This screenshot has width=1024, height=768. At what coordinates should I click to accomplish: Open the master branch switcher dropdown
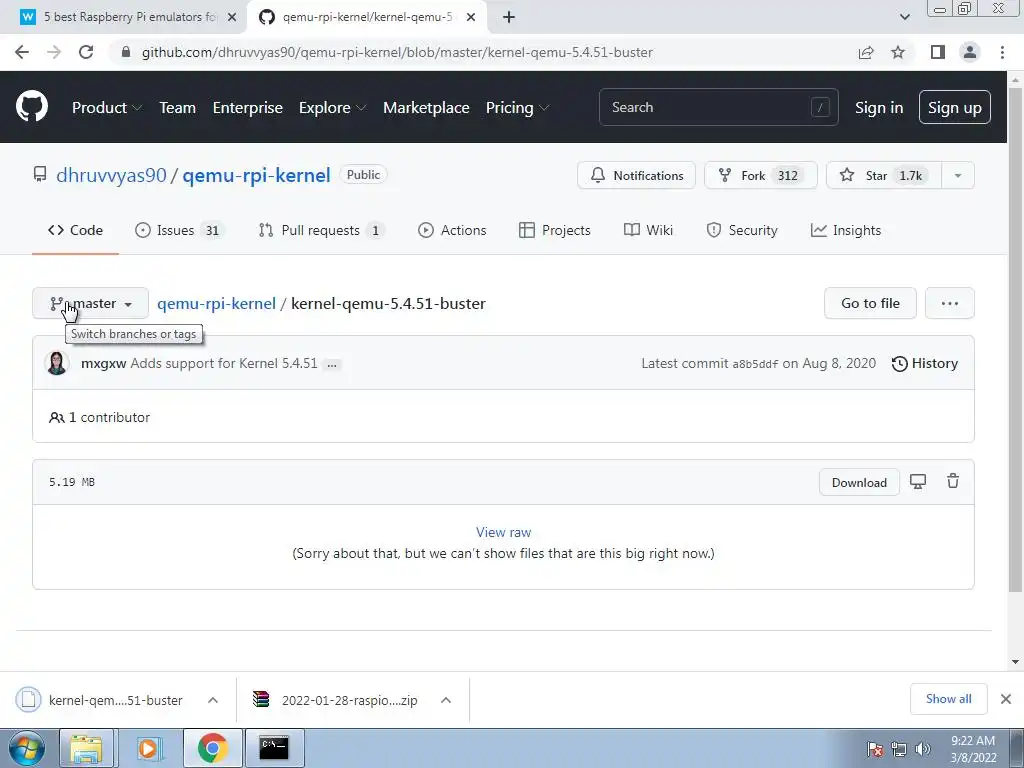[x=90, y=303]
